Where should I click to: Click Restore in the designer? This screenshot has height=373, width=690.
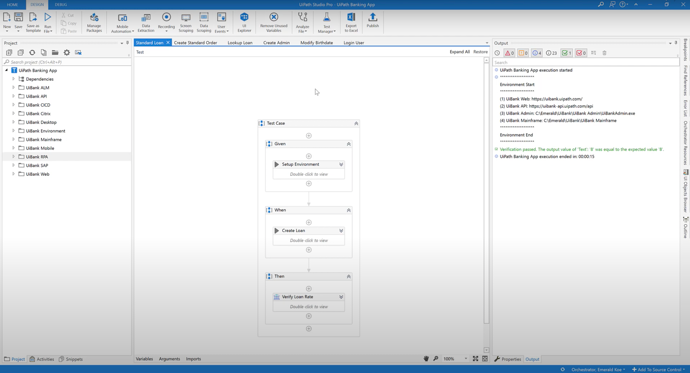[x=480, y=52]
